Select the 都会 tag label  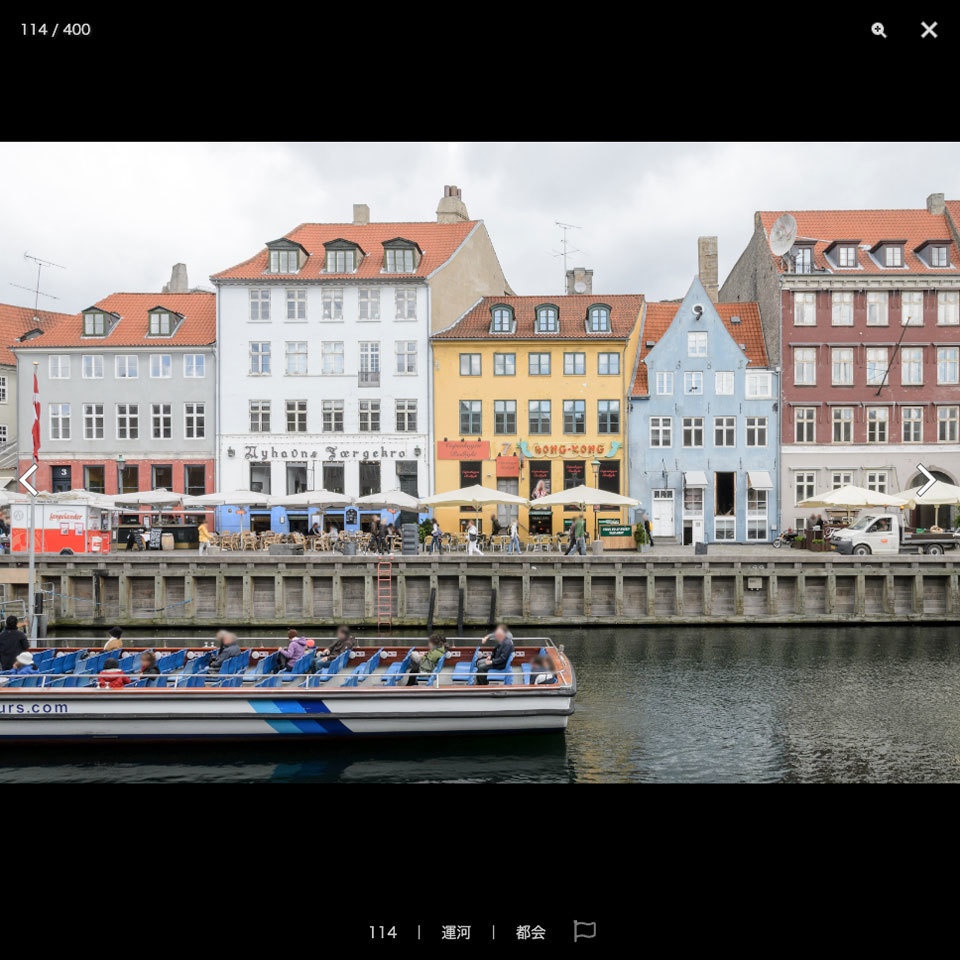point(531,932)
